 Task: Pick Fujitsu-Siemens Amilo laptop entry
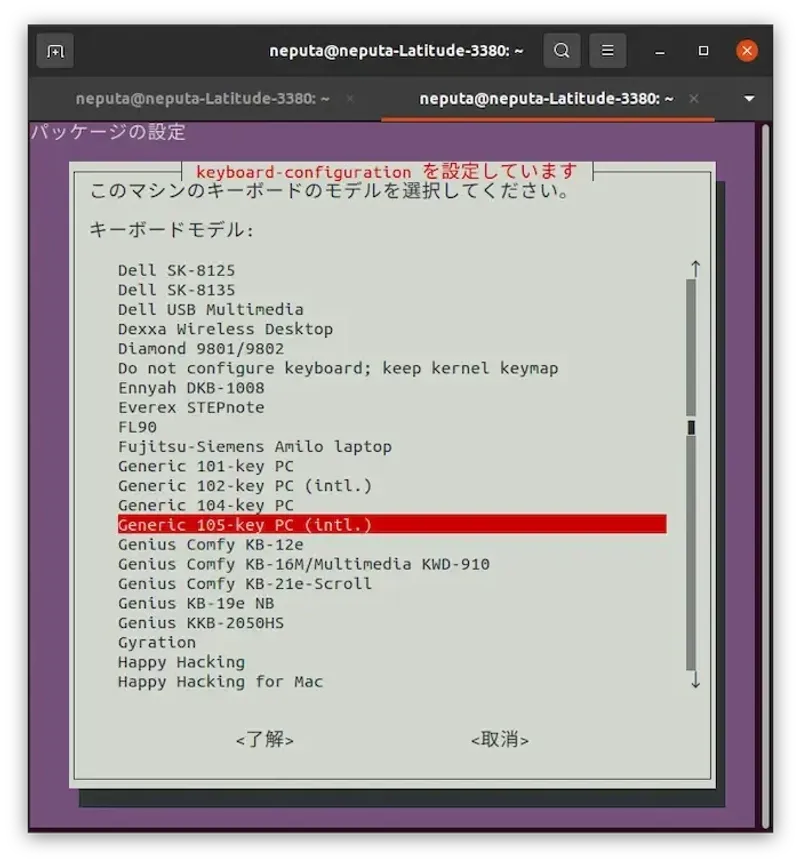click(254, 446)
